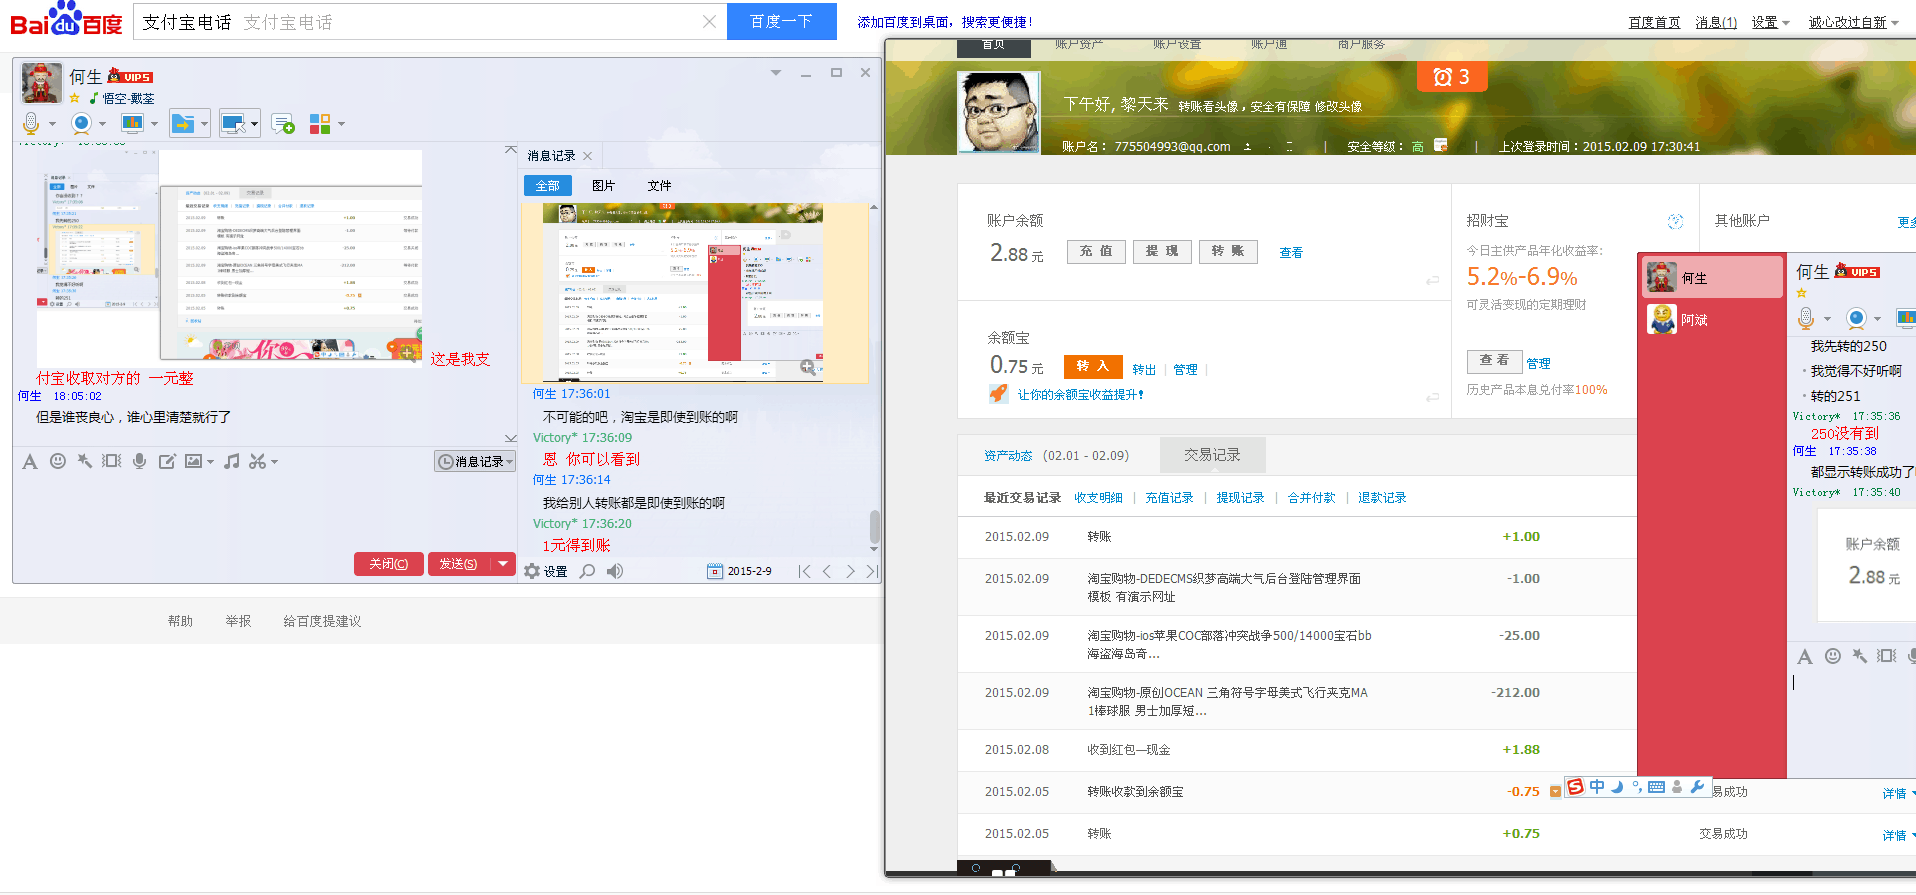The image size is (1916, 895).
Task: Open 退款记录 link
Action: pyautogui.click(x=1382, y=498)
